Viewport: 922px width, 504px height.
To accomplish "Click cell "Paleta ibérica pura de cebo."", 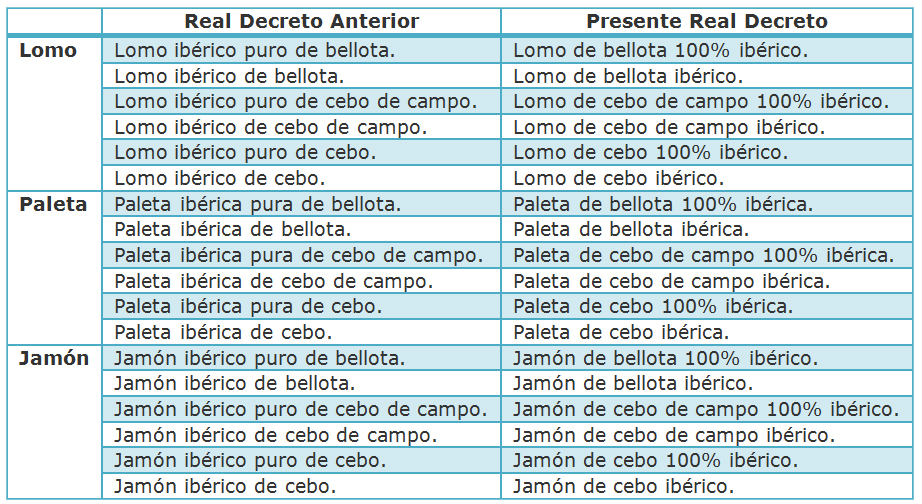I will pyautogui.click(x=249, y=306).
